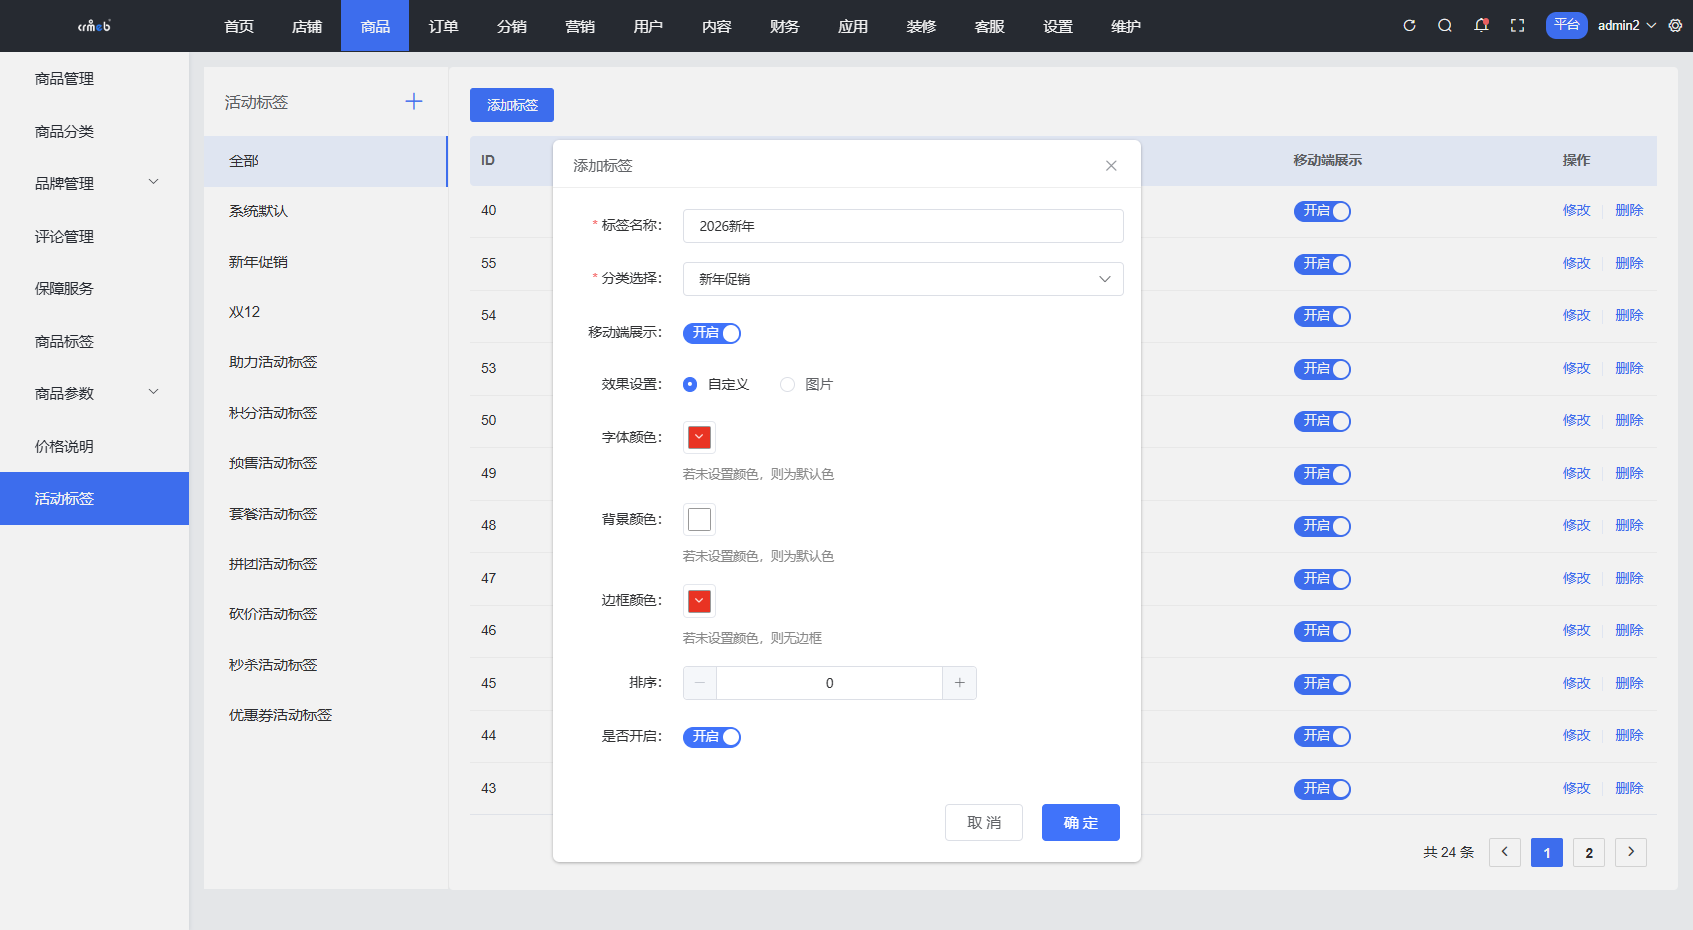Viewport: 1693px width, 930px height.
Task: Toggle fullscreen mode icon
Action: click(1517, 26)
